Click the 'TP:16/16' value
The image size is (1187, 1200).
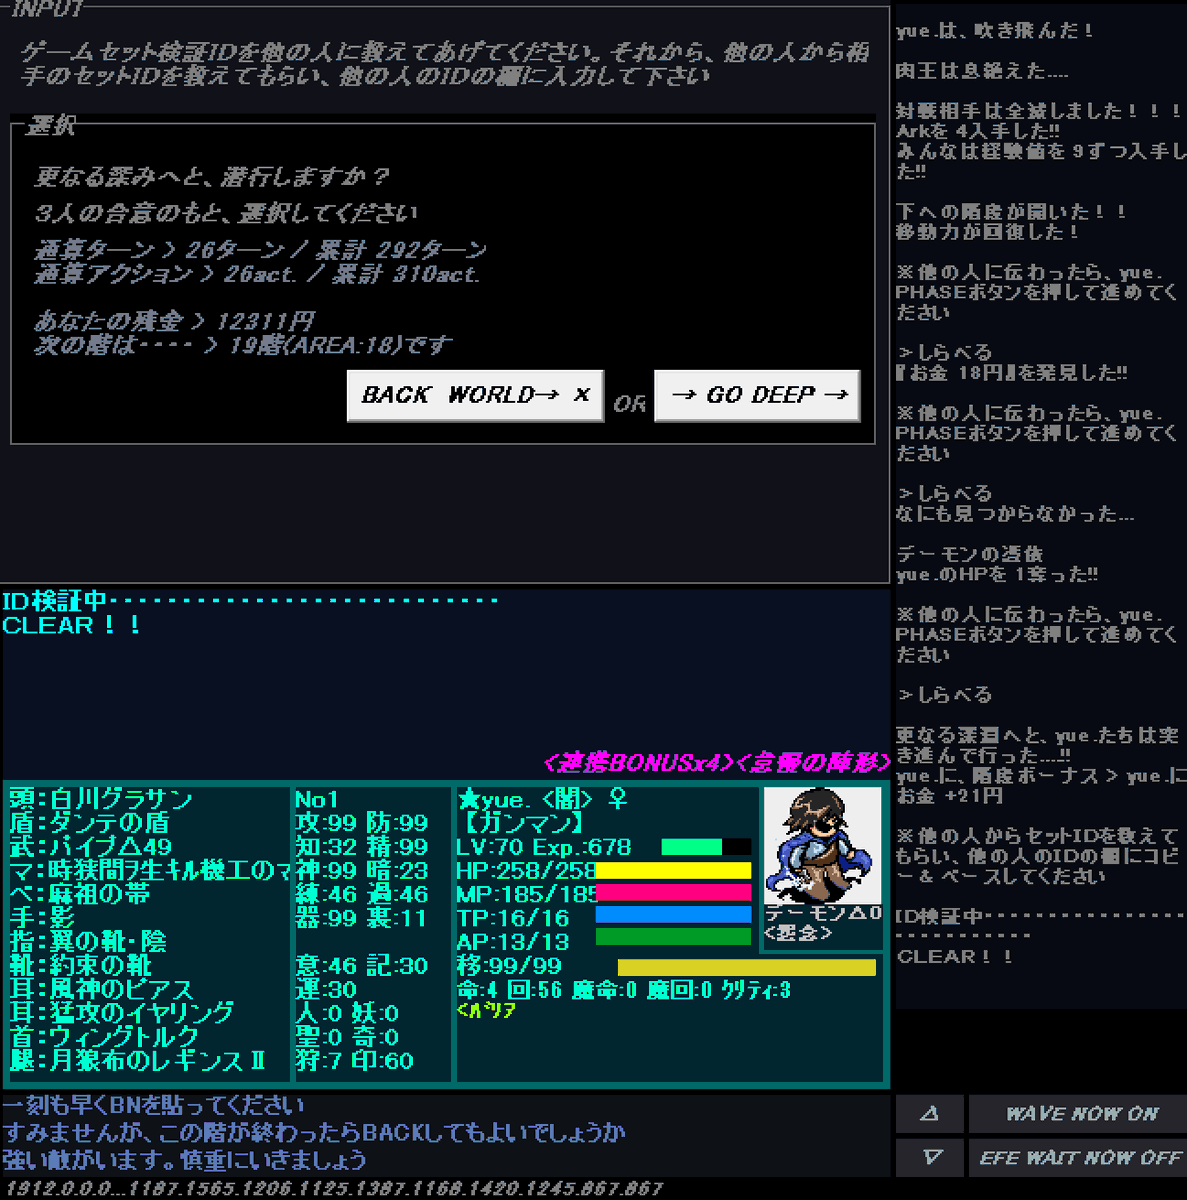(x=513, y=918)
